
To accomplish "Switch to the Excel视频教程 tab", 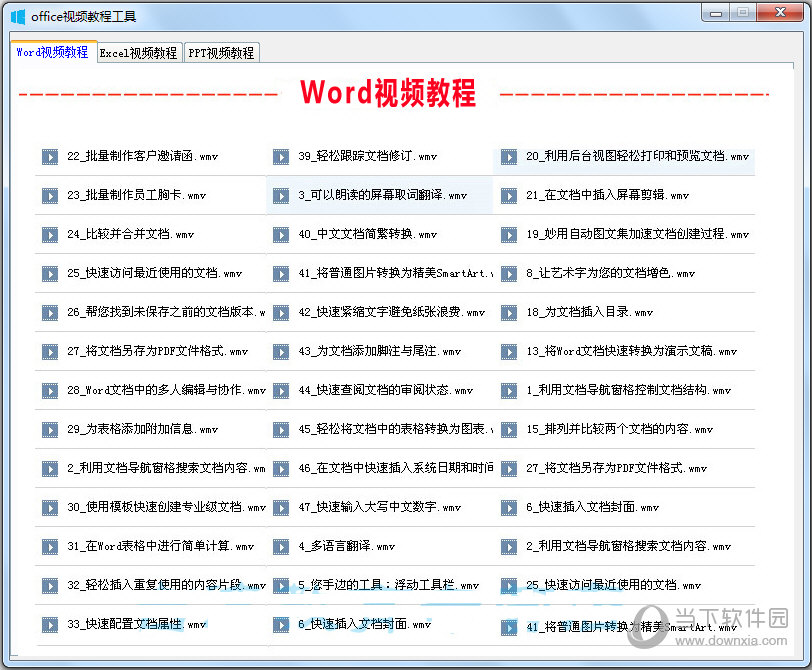I will coord(138,53).
